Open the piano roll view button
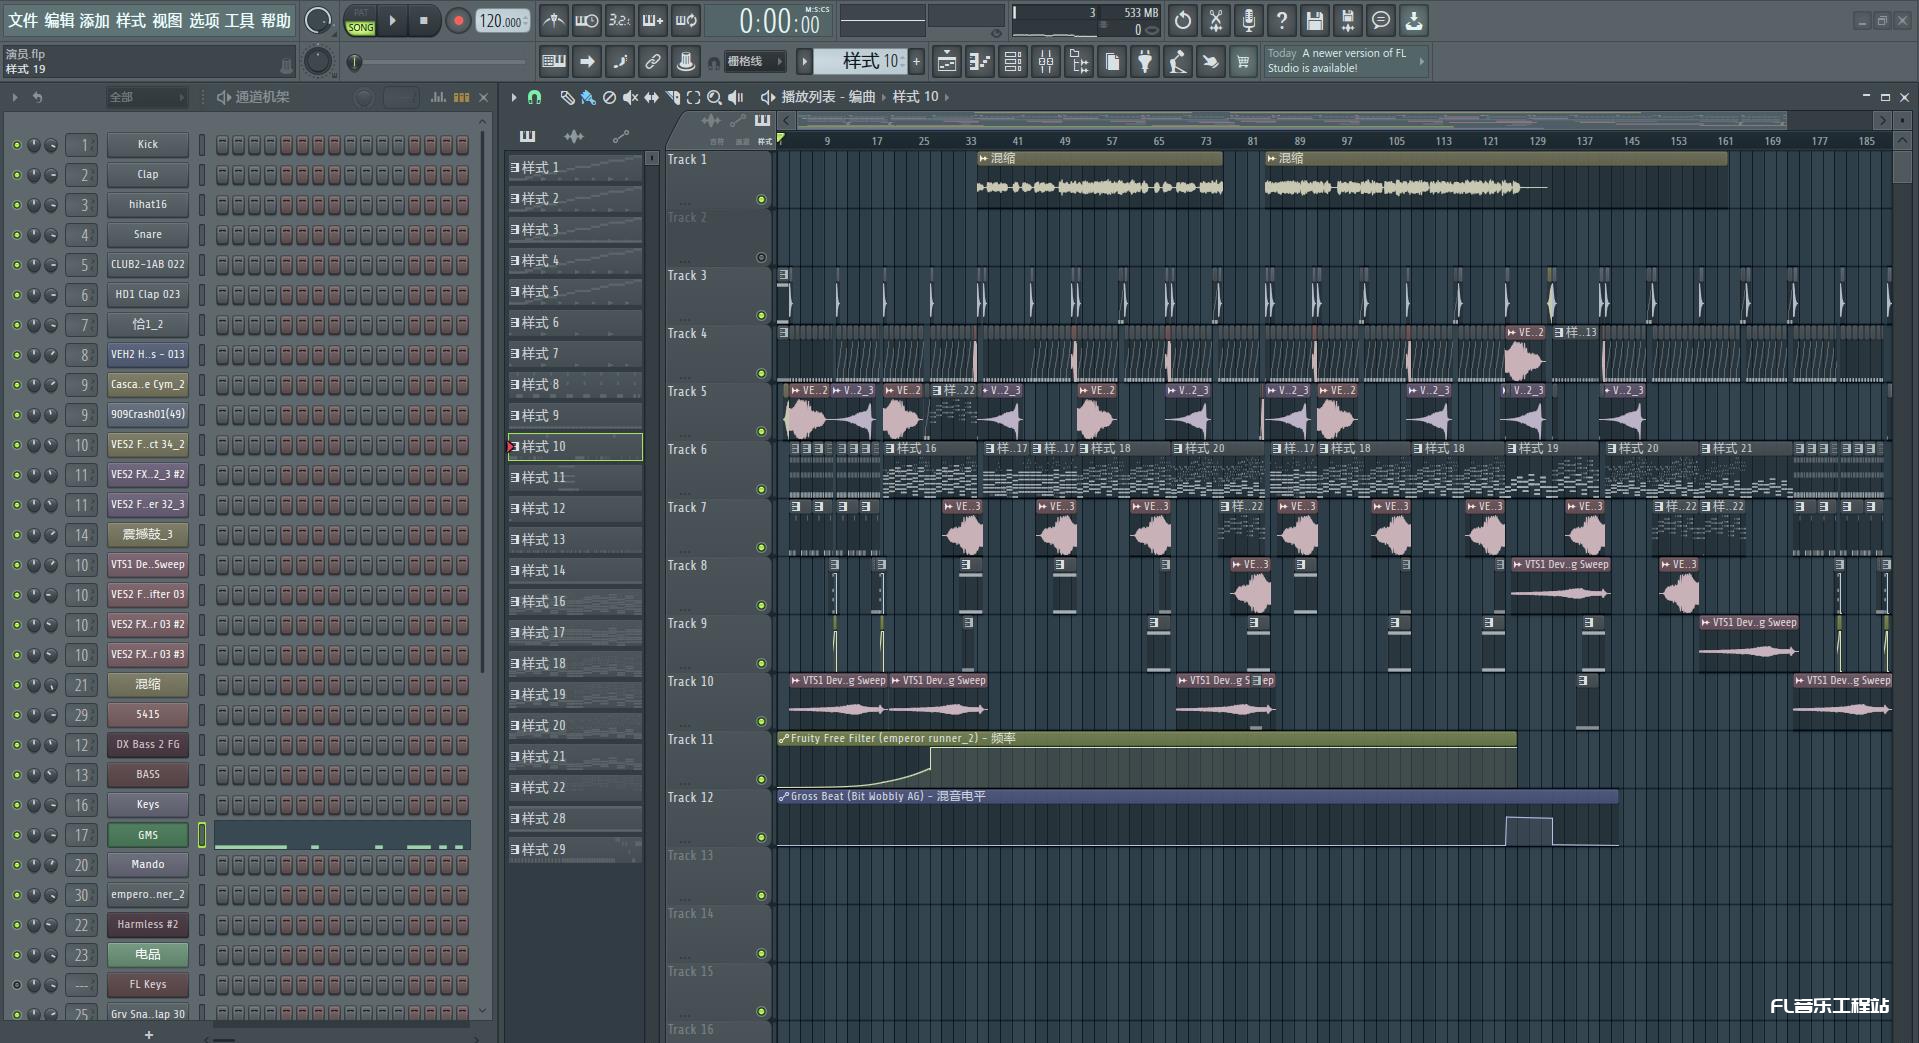Viewport: 1919px width, 1043px height. click(979, 62)
